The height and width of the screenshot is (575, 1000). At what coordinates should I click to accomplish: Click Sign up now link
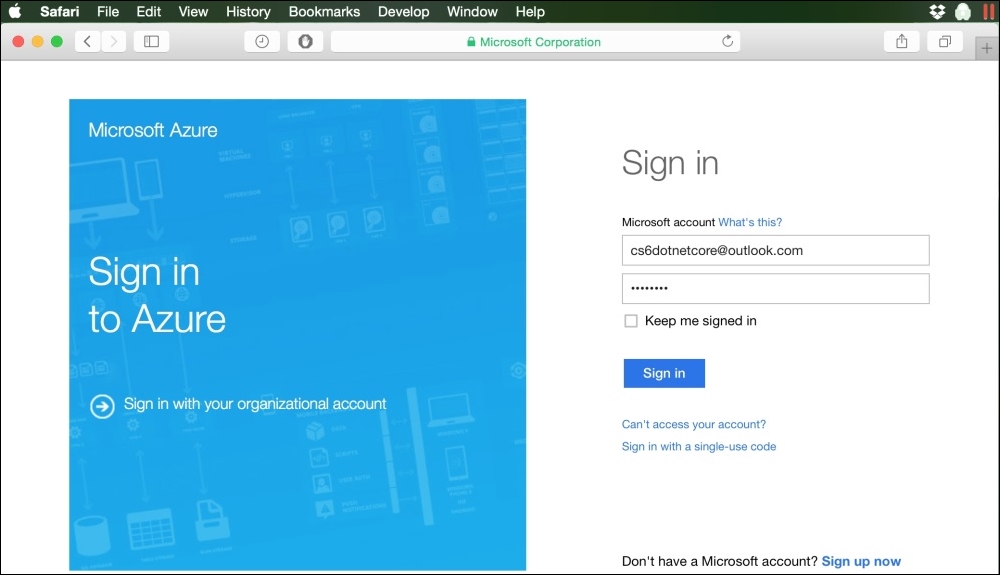[x=861, y=562]
